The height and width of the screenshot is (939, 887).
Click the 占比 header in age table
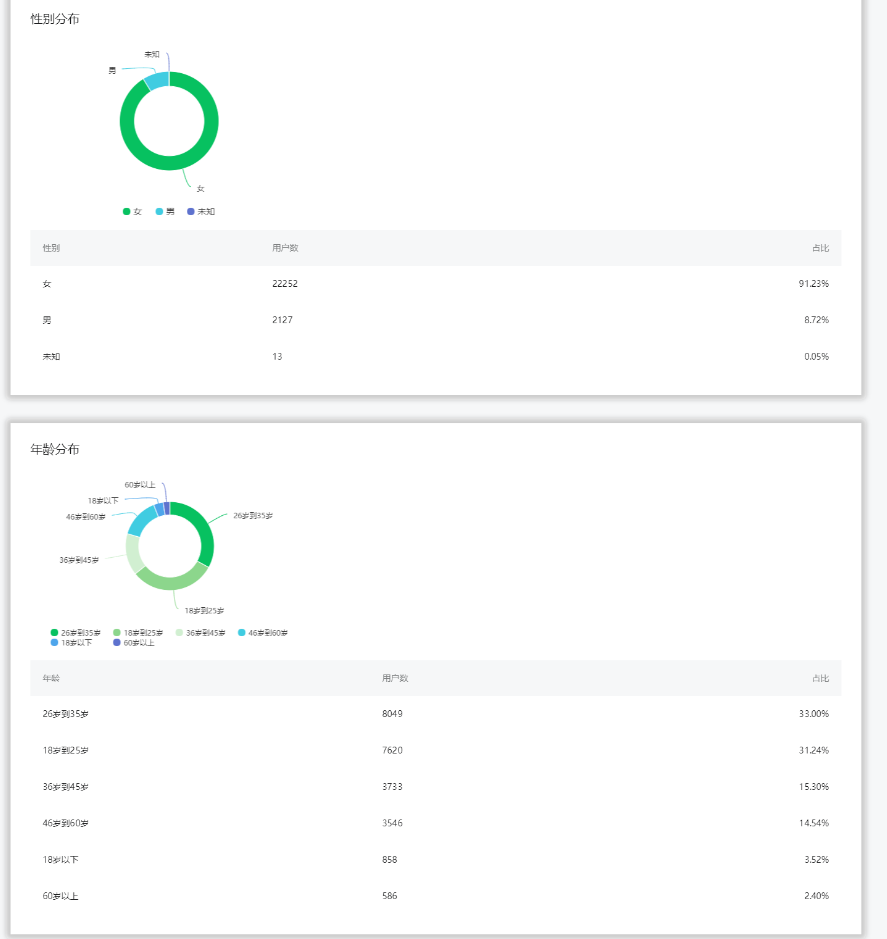coord(821,678)
